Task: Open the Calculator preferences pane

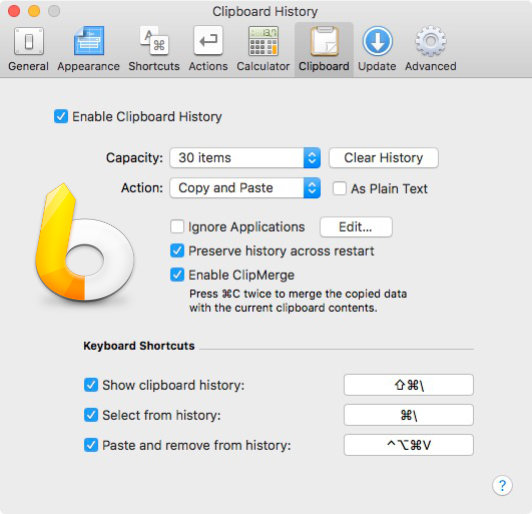Action: pyautogui.click(x=263, y=49)
